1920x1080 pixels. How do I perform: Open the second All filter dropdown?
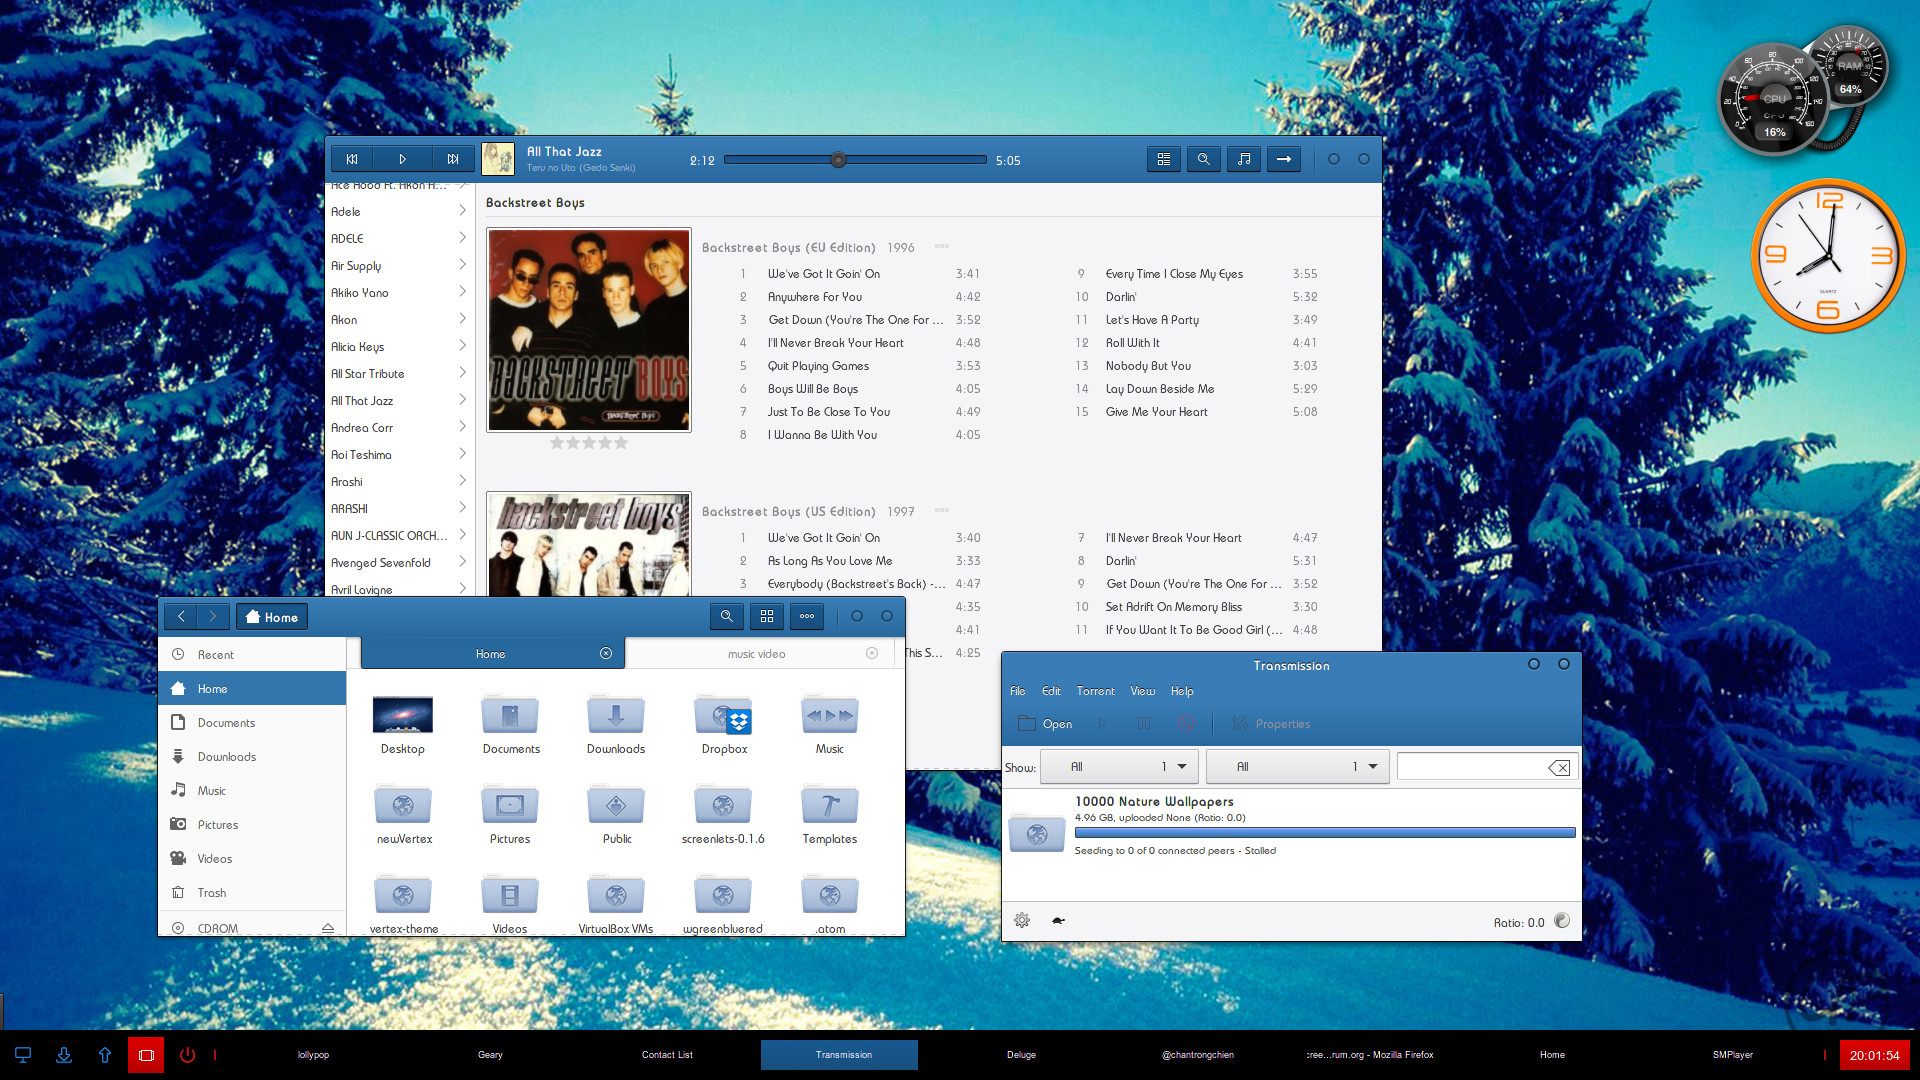coord(1298,767)
